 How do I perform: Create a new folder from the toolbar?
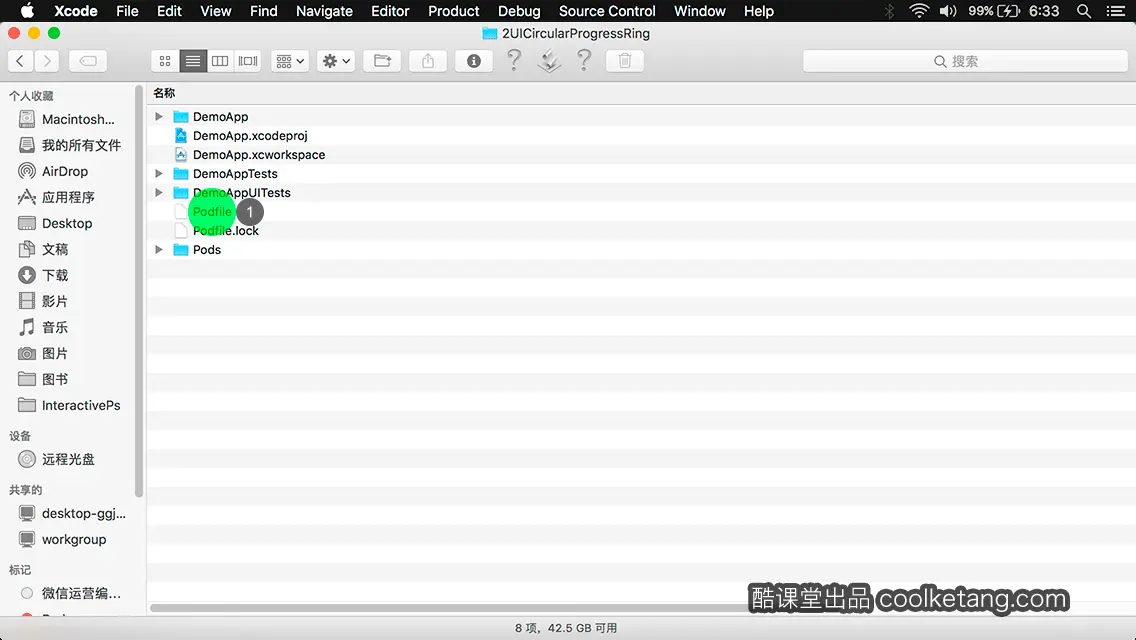(382, 61)
